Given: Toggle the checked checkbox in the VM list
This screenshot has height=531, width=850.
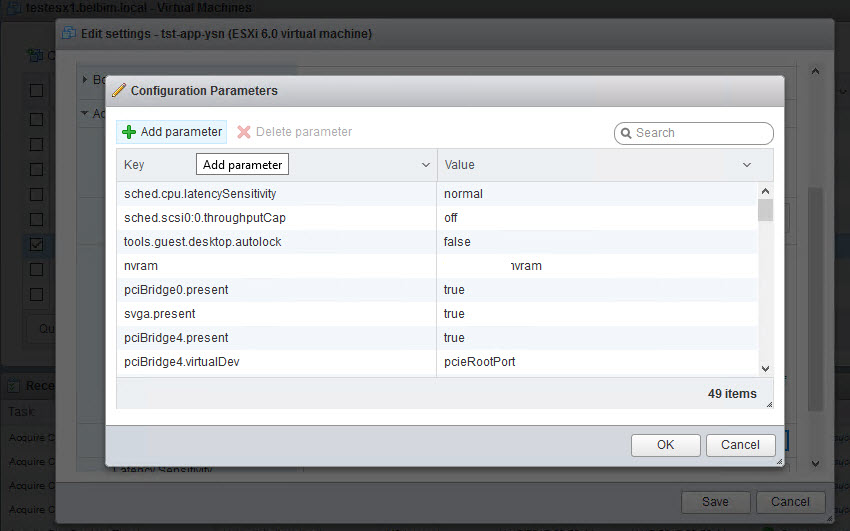Looking at the screenshot, I should [36, 244].
